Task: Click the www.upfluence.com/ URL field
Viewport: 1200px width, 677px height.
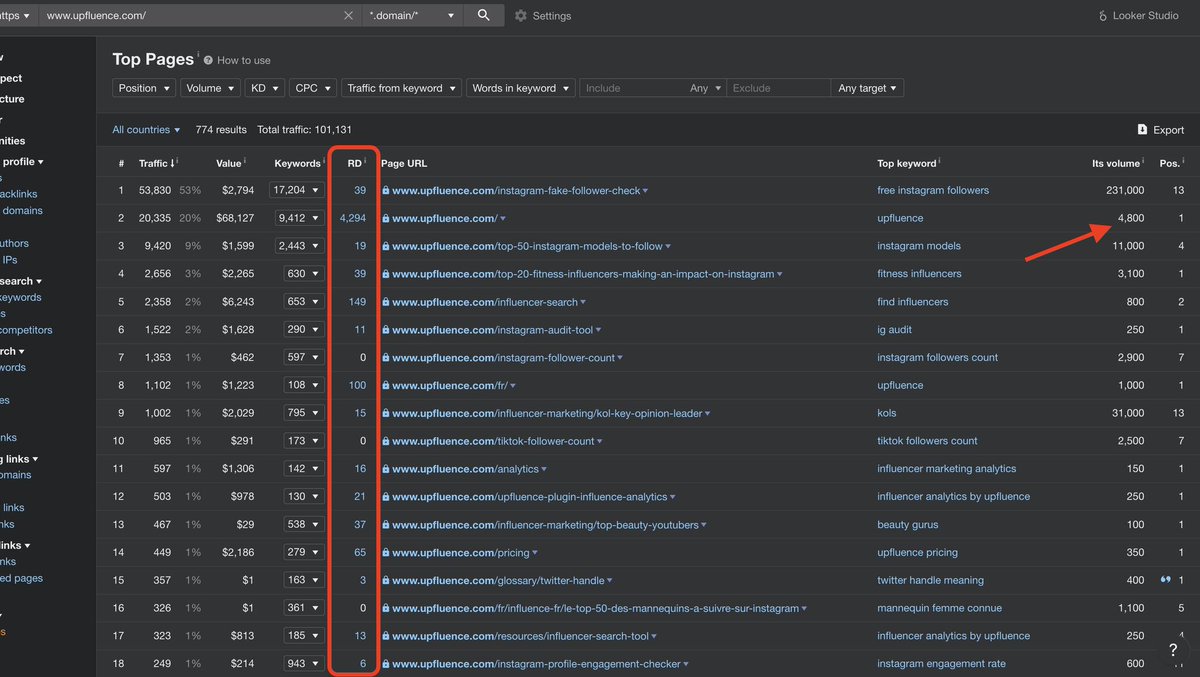Action: coord(190,16)
